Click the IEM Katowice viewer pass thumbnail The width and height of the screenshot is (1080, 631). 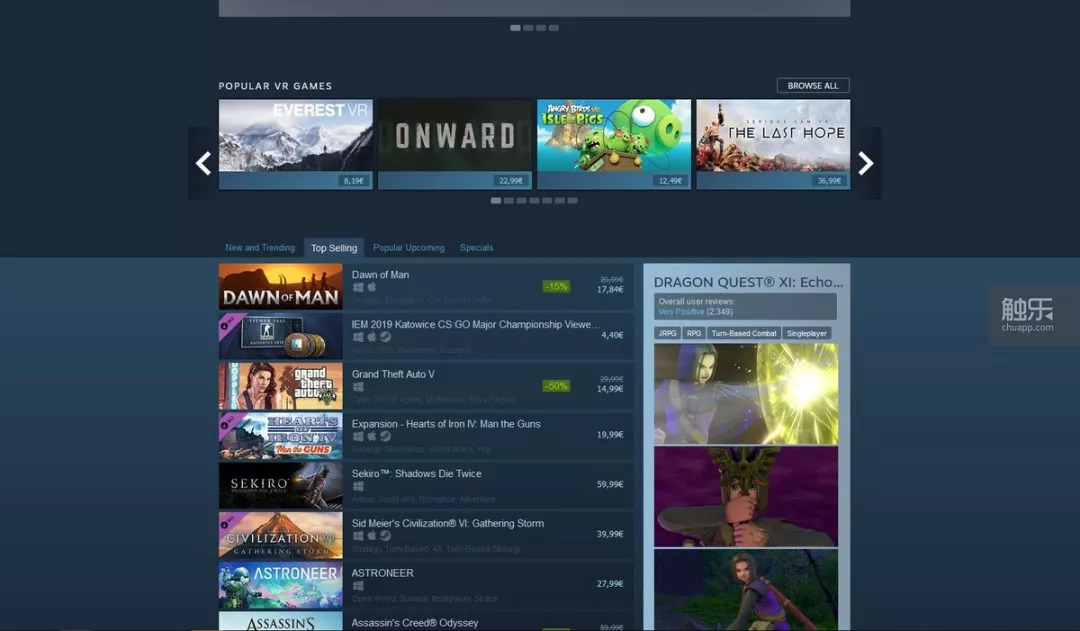[x=280, y=336]
